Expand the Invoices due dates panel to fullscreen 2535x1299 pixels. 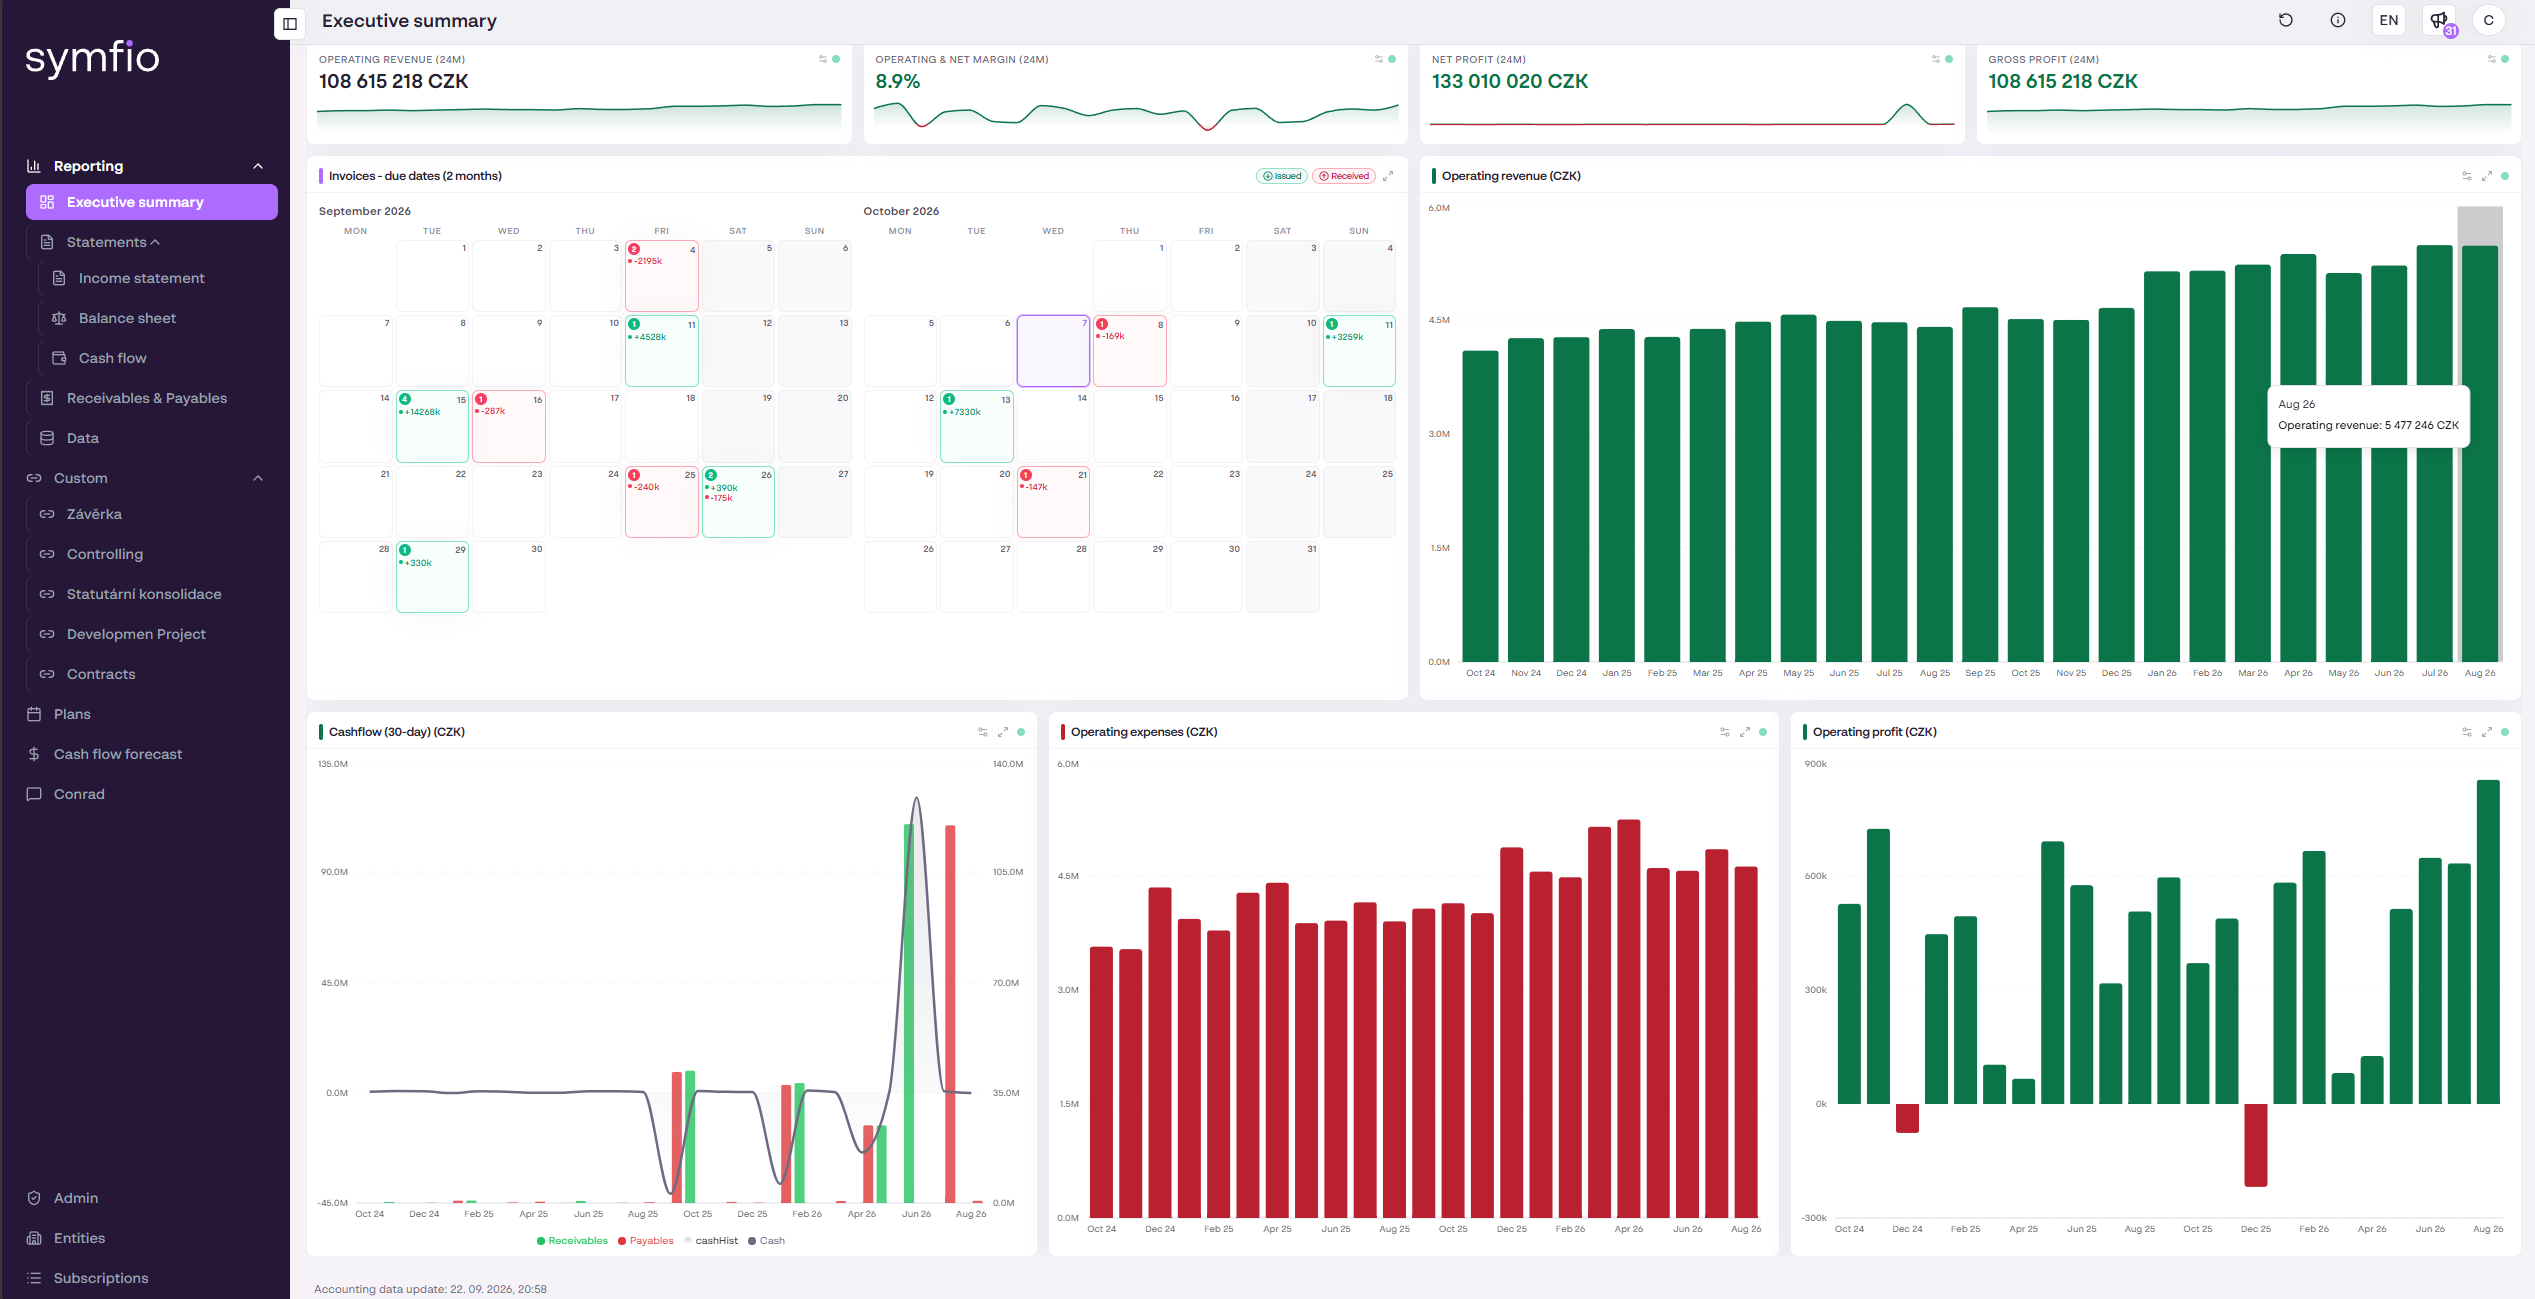(x=1388, y=176)
